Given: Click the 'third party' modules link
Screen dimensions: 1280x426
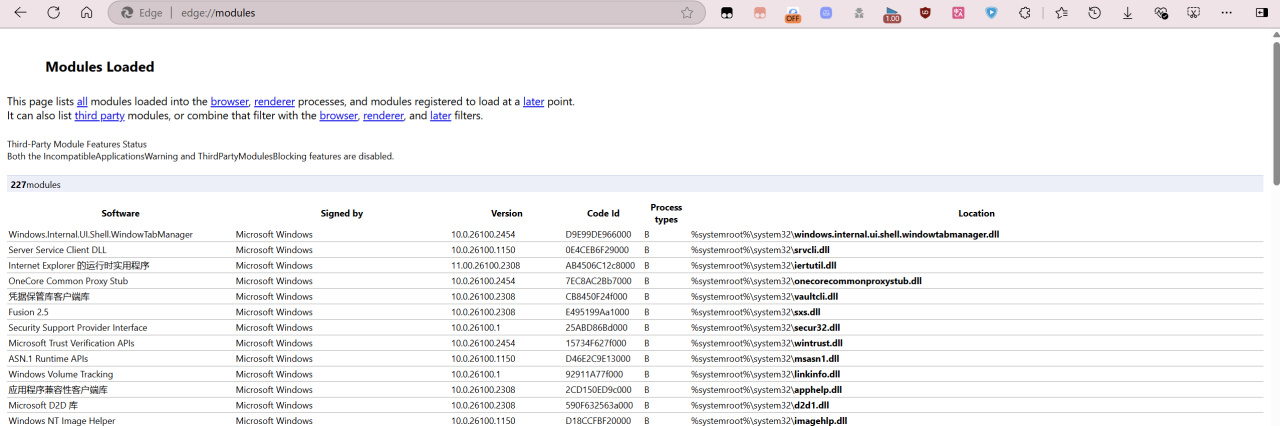Looking at the screenshot, I should (x=99, y=115).
